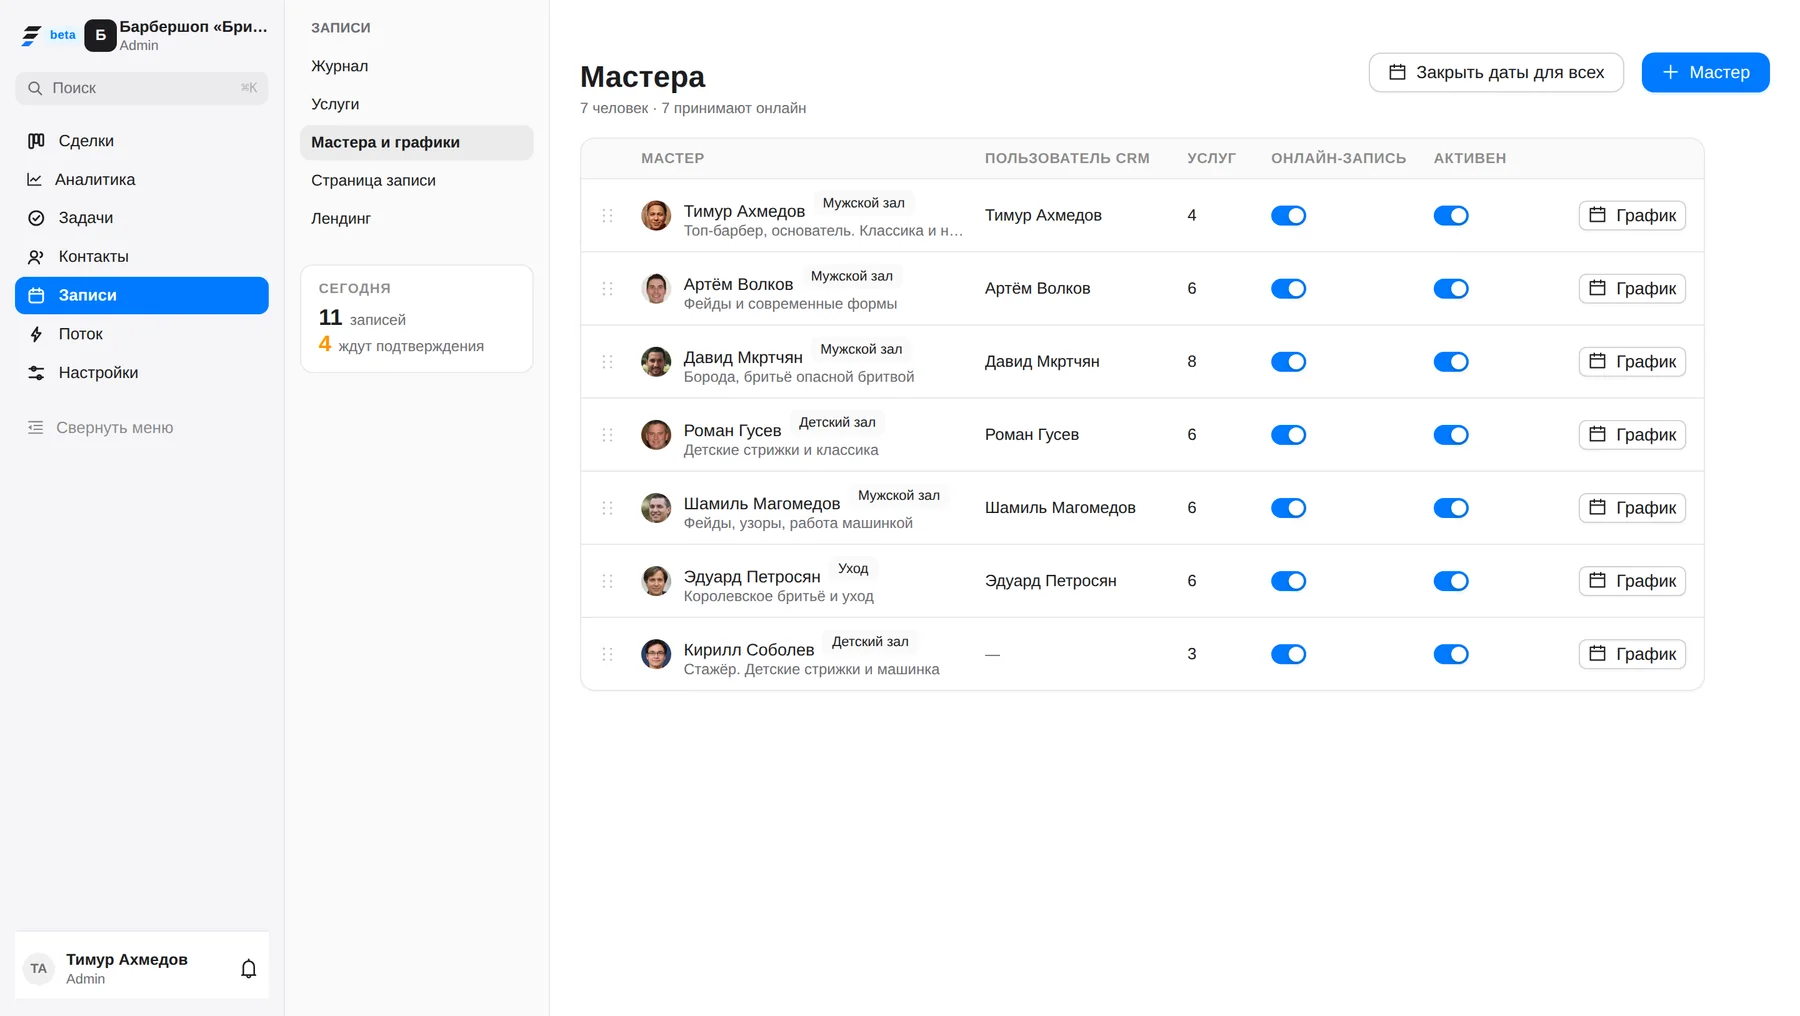The image size is (1800, 1016).
Task: Open График for Тимур Ахмедов
Action: [x=1632, y=215]
